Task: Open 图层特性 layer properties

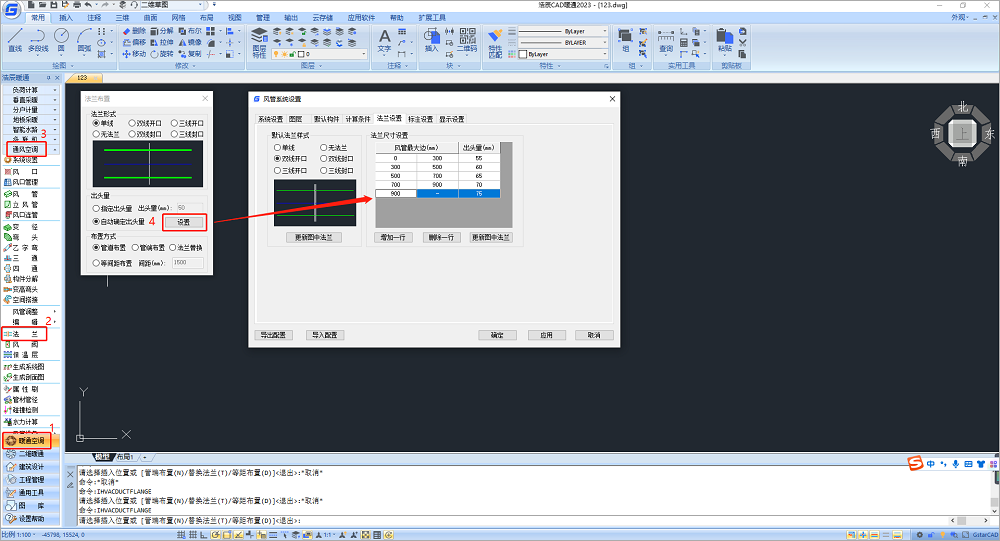Action: pos(259,43)
